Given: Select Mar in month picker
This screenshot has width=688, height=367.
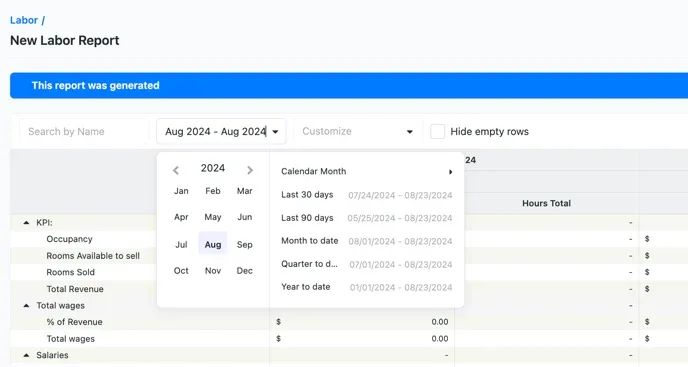Looking at the screenshot, I should [244, 191].
